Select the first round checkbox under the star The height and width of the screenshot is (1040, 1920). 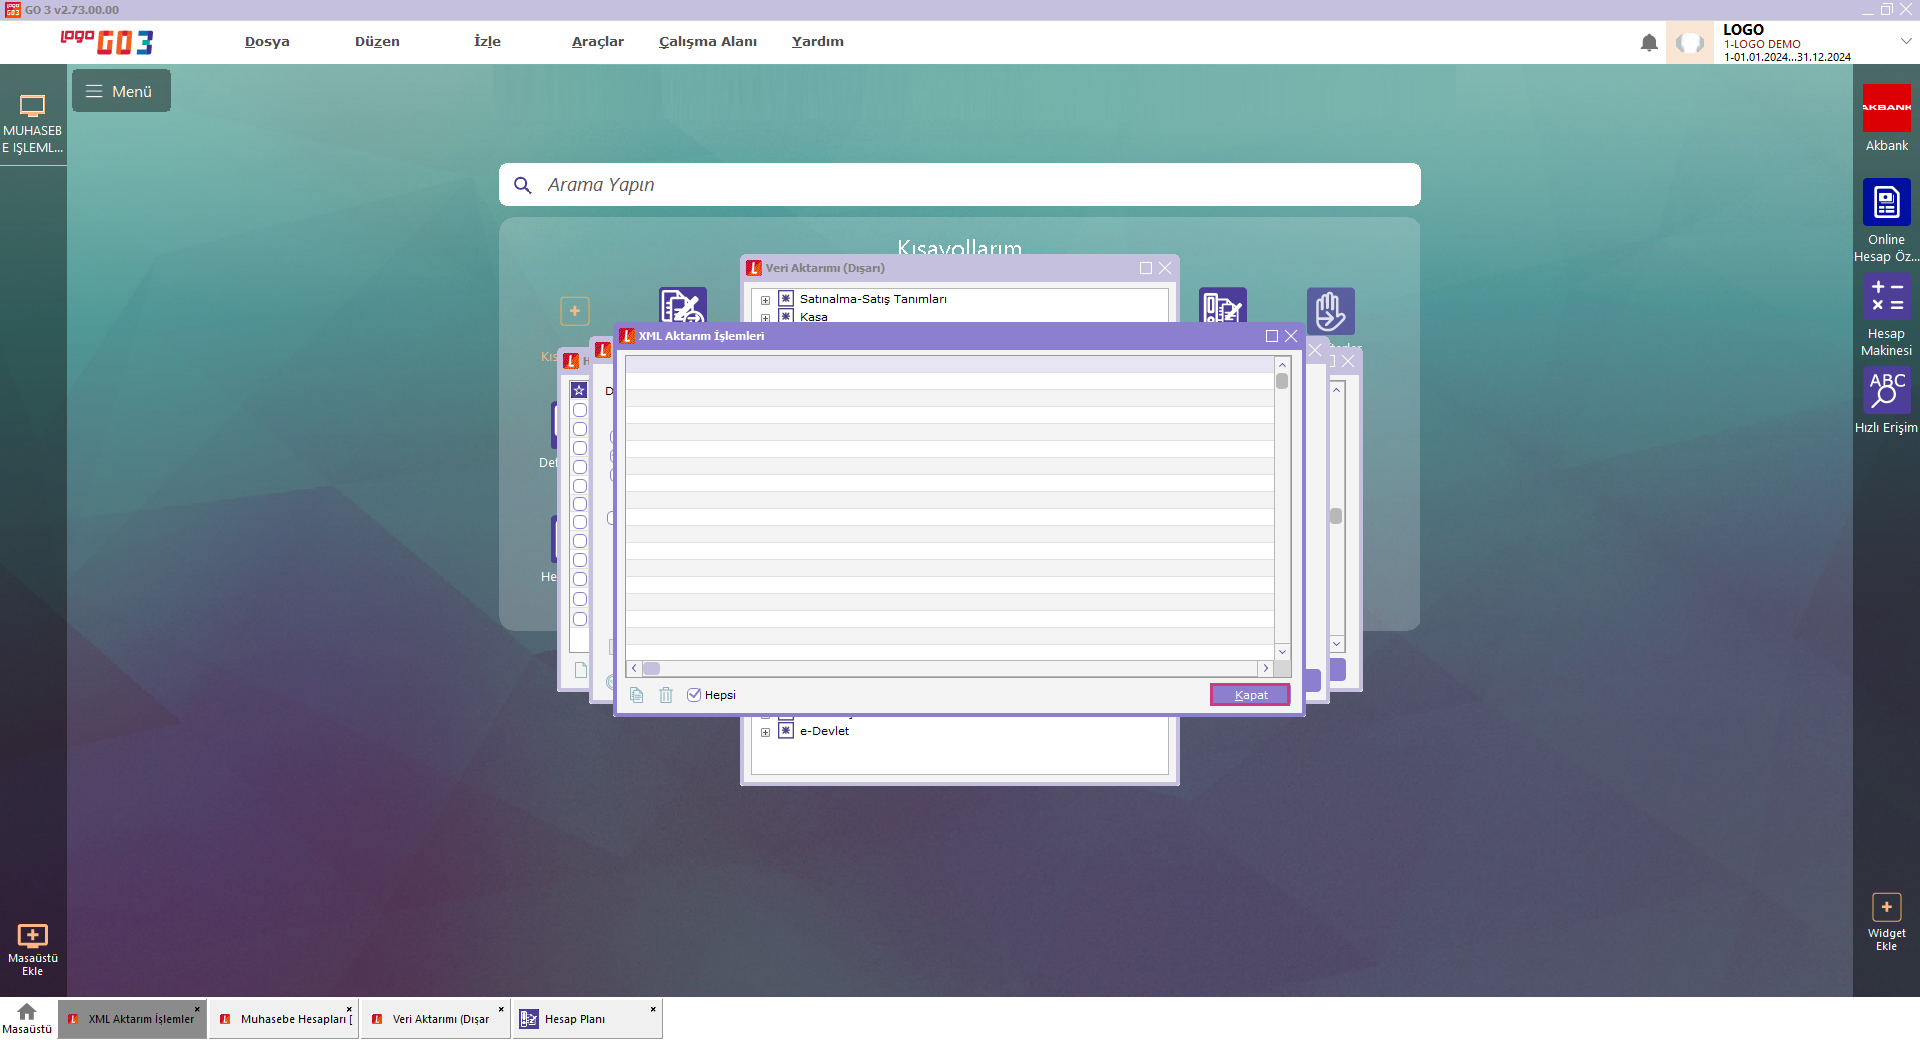pos(579,410)
